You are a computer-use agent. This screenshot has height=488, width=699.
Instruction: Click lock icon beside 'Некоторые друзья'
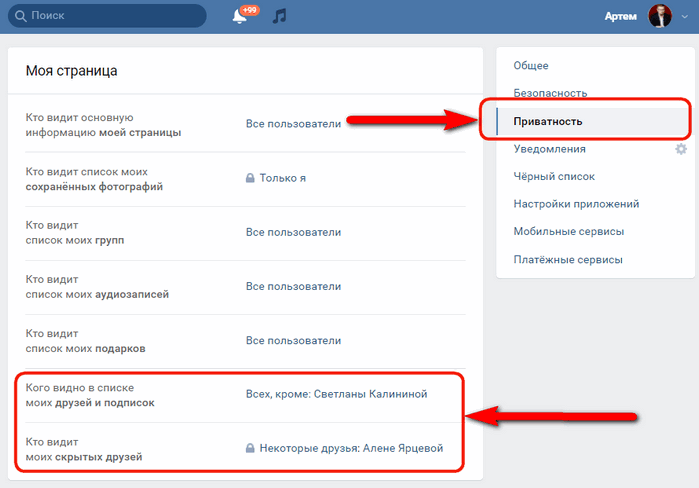coord(250,448)
